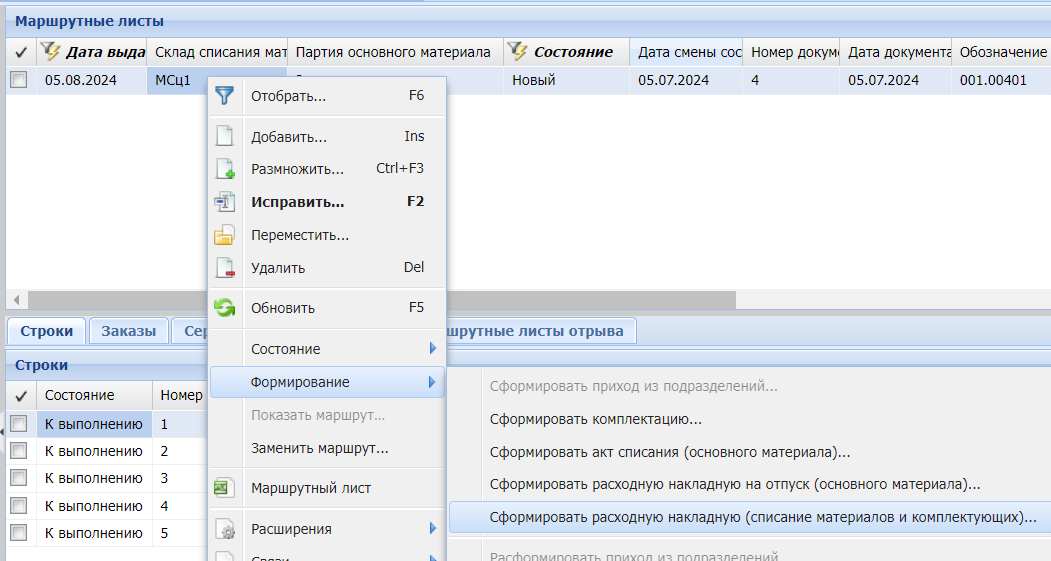Click the Размножить duplicate page icon
The image size is (1051, 561).
point(225,169)
